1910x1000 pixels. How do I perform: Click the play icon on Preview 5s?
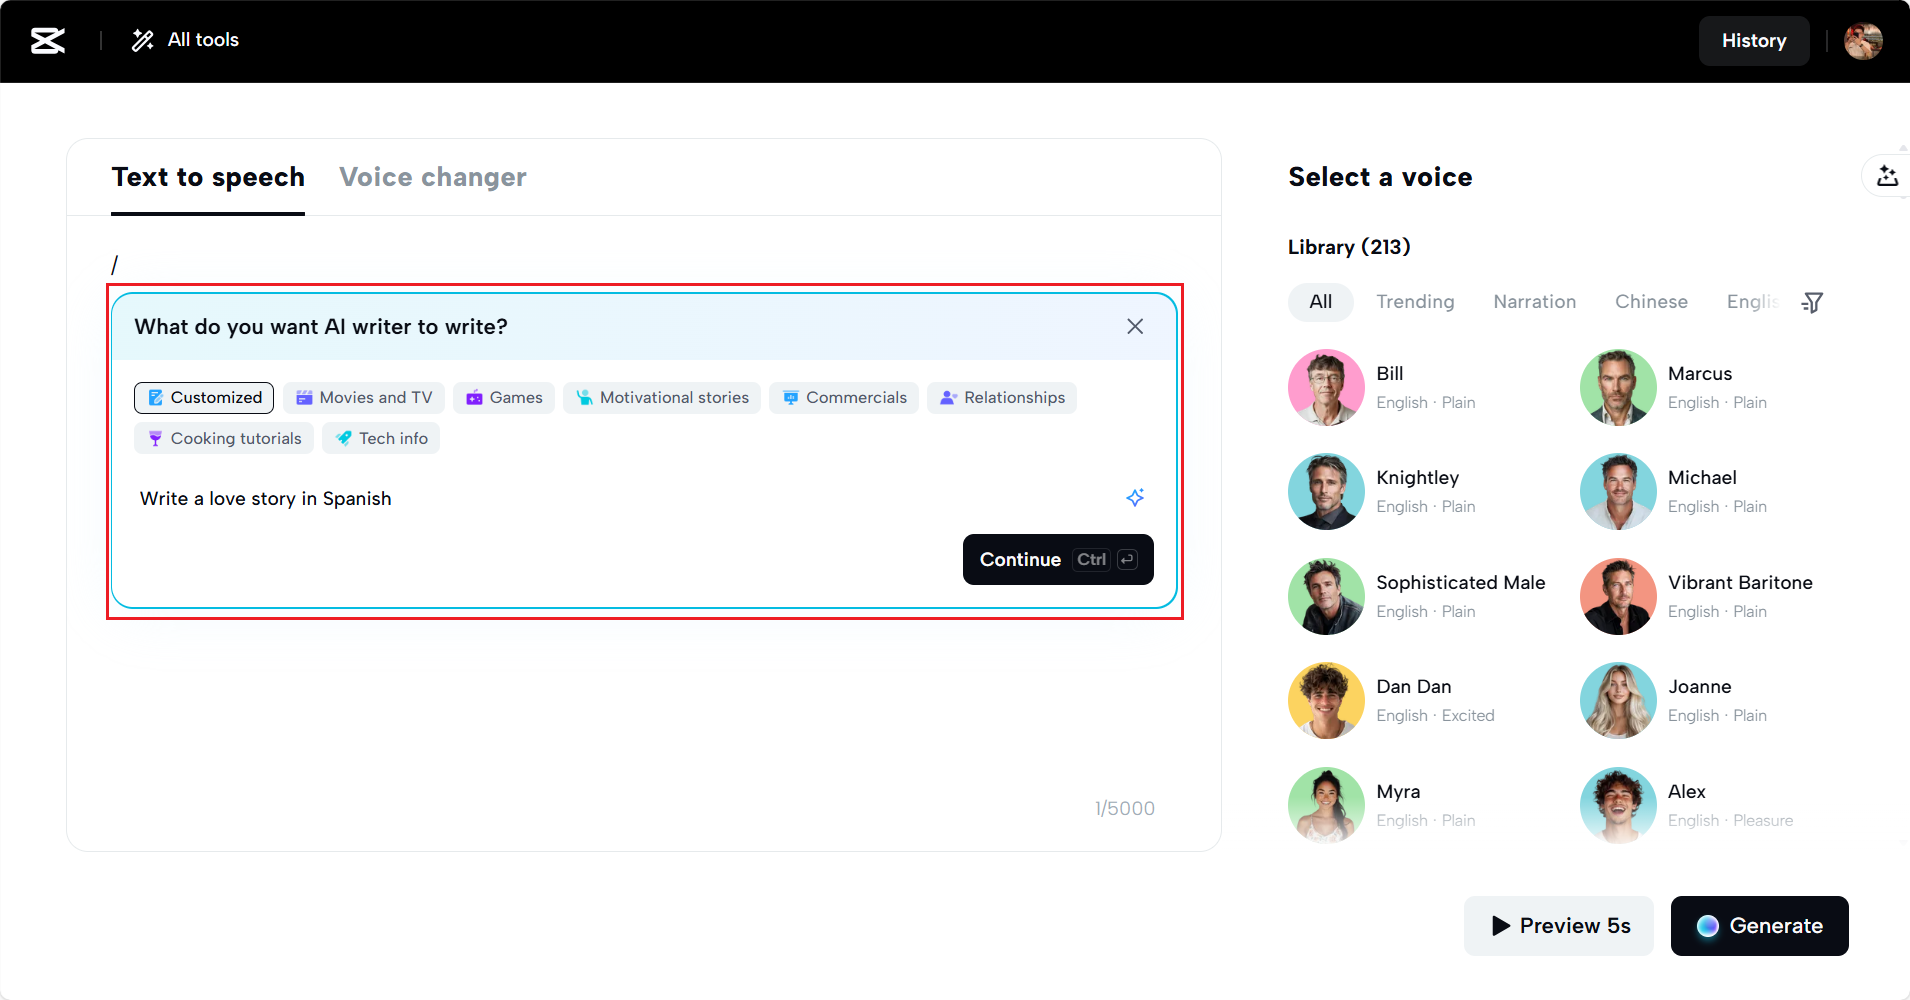(x=1499, y=926)
